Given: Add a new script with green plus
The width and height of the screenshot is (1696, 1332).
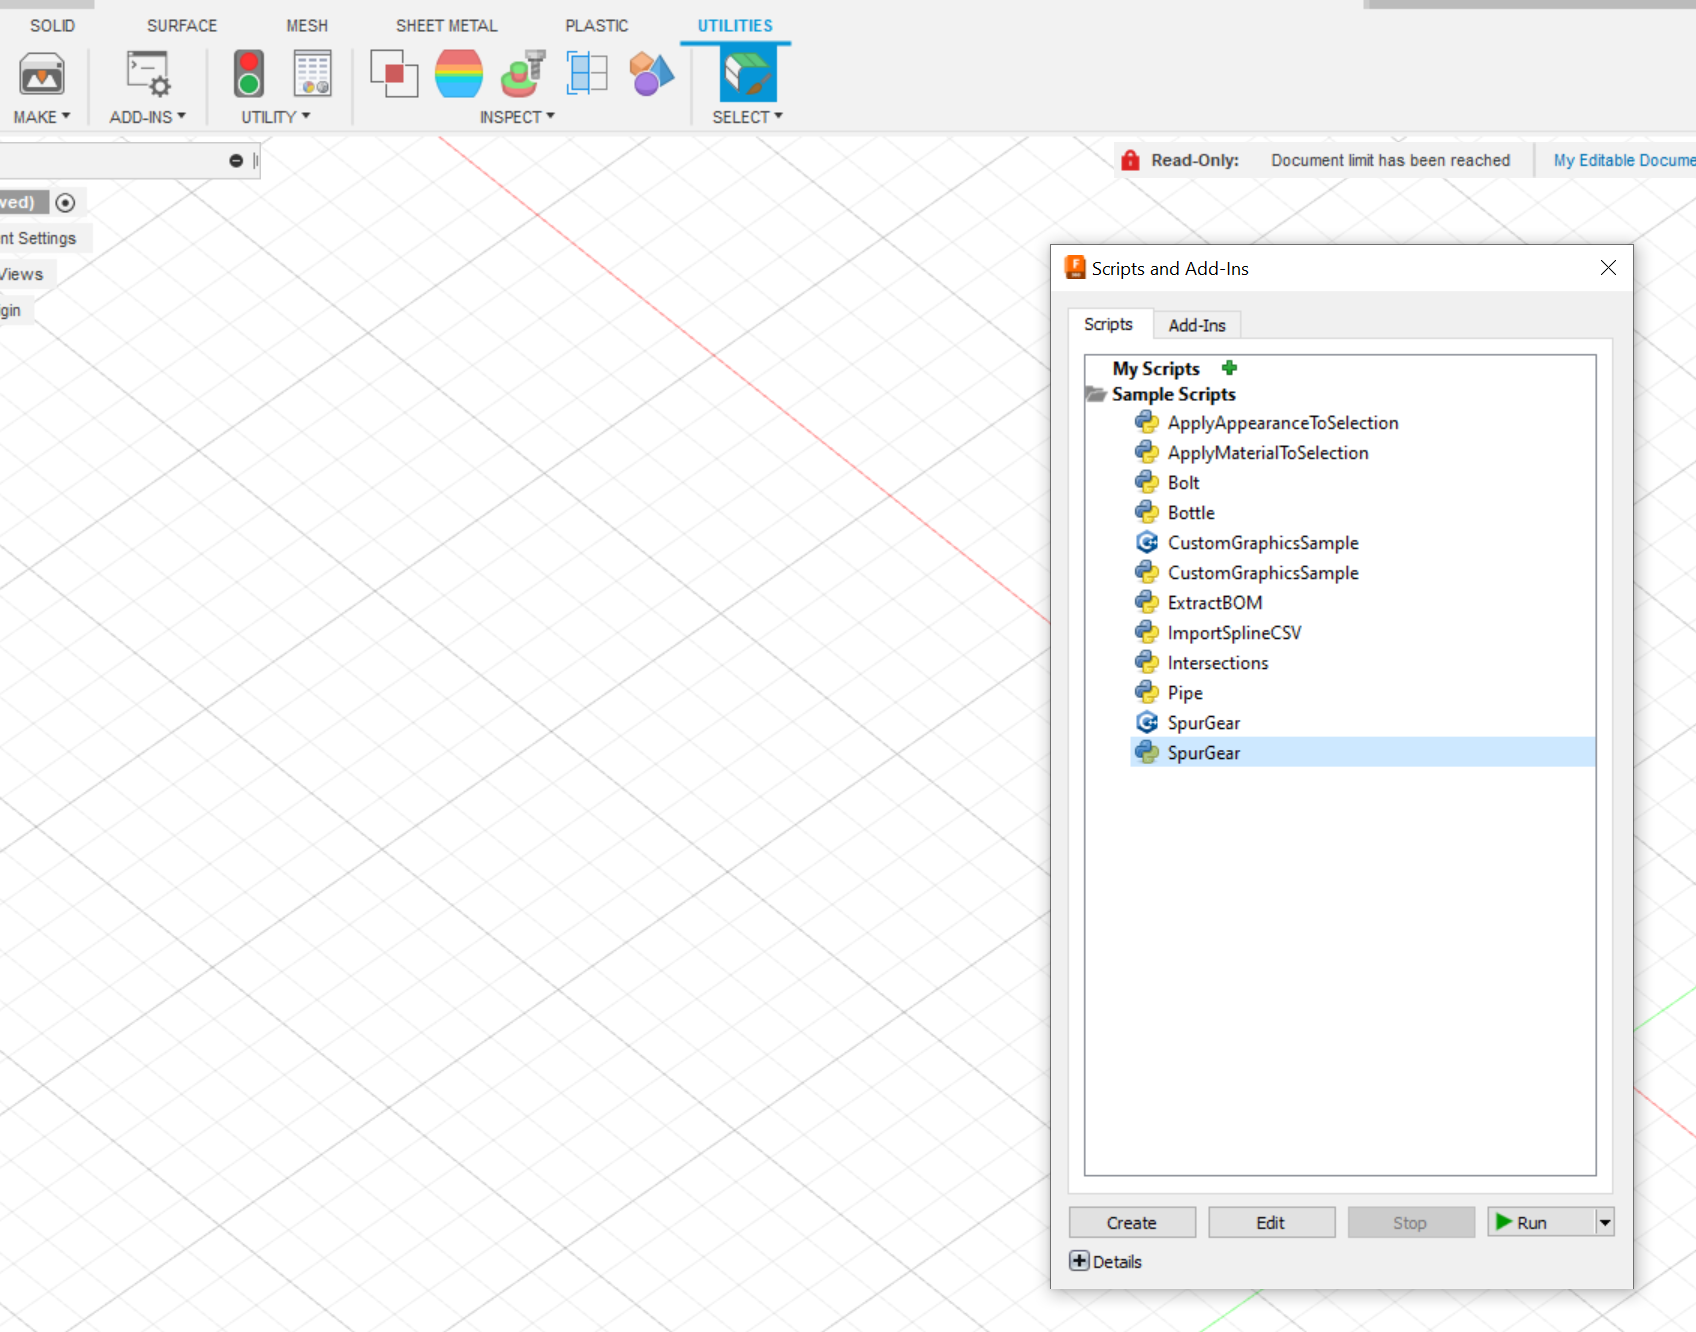Looking at the screenshot, I should (x=1229, y=368).
